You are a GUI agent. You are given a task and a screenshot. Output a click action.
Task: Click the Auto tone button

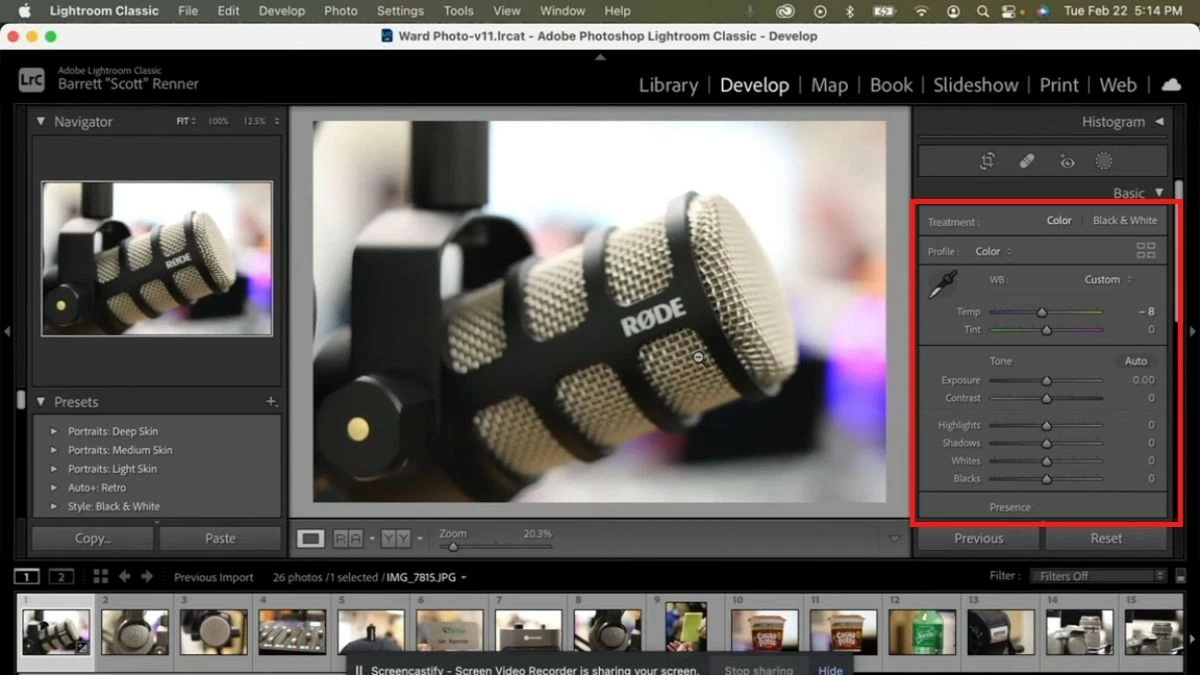pyautogui.click(x=1135, y=360)
